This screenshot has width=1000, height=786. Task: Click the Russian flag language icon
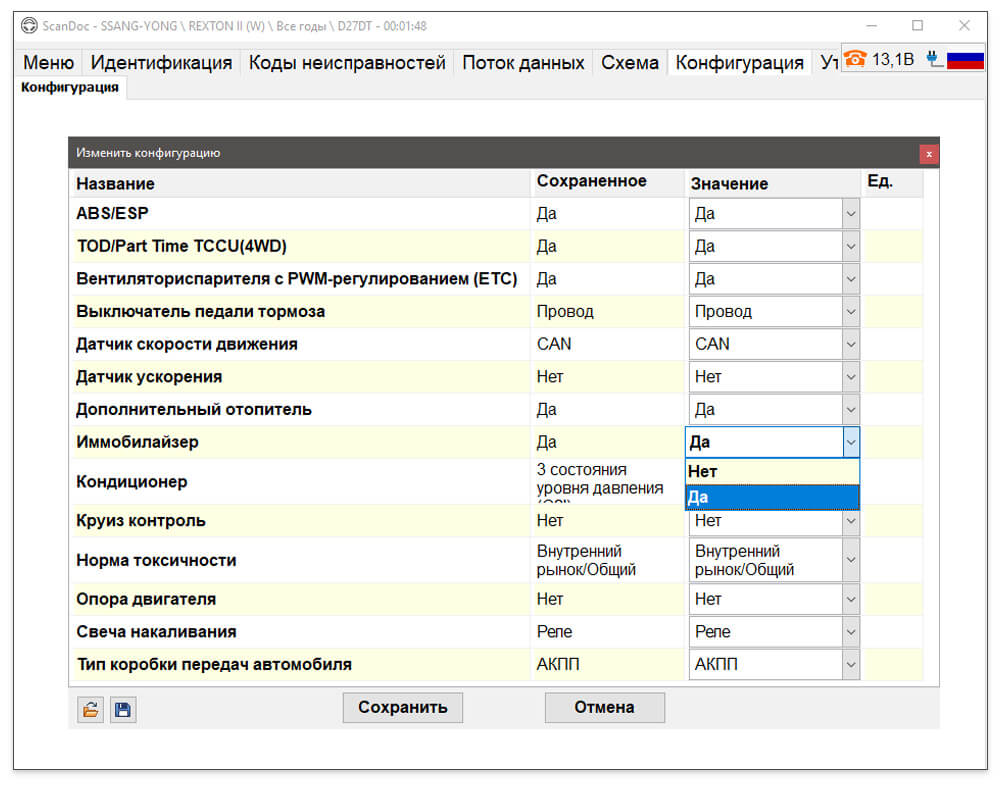(x=965, y=60)
